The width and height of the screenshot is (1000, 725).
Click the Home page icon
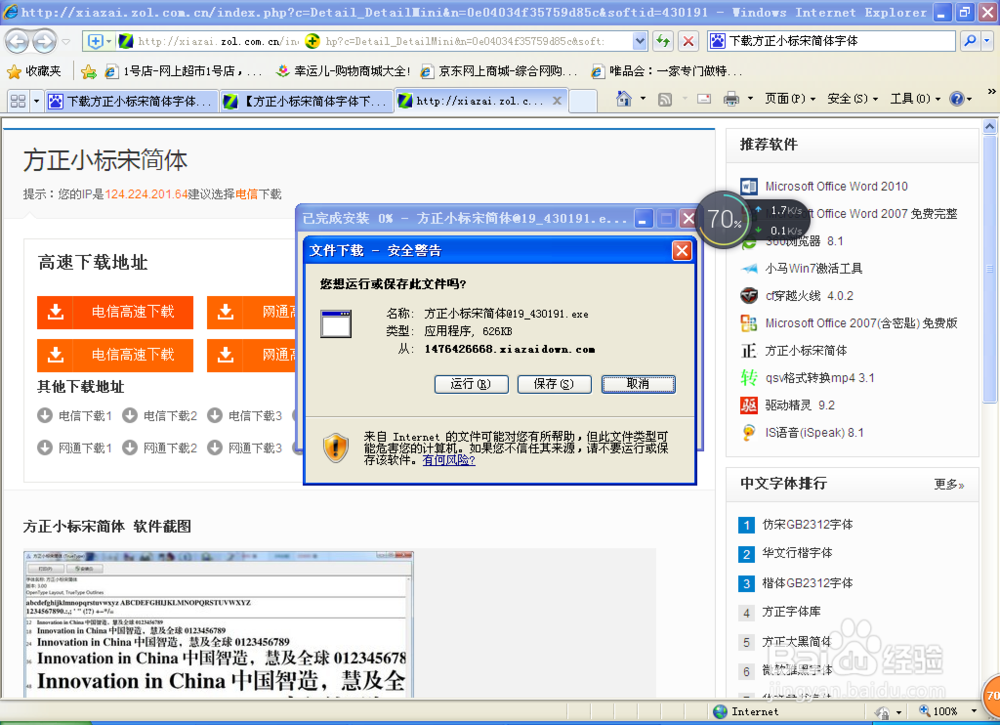pyautogui.click(x=624, y=99)
